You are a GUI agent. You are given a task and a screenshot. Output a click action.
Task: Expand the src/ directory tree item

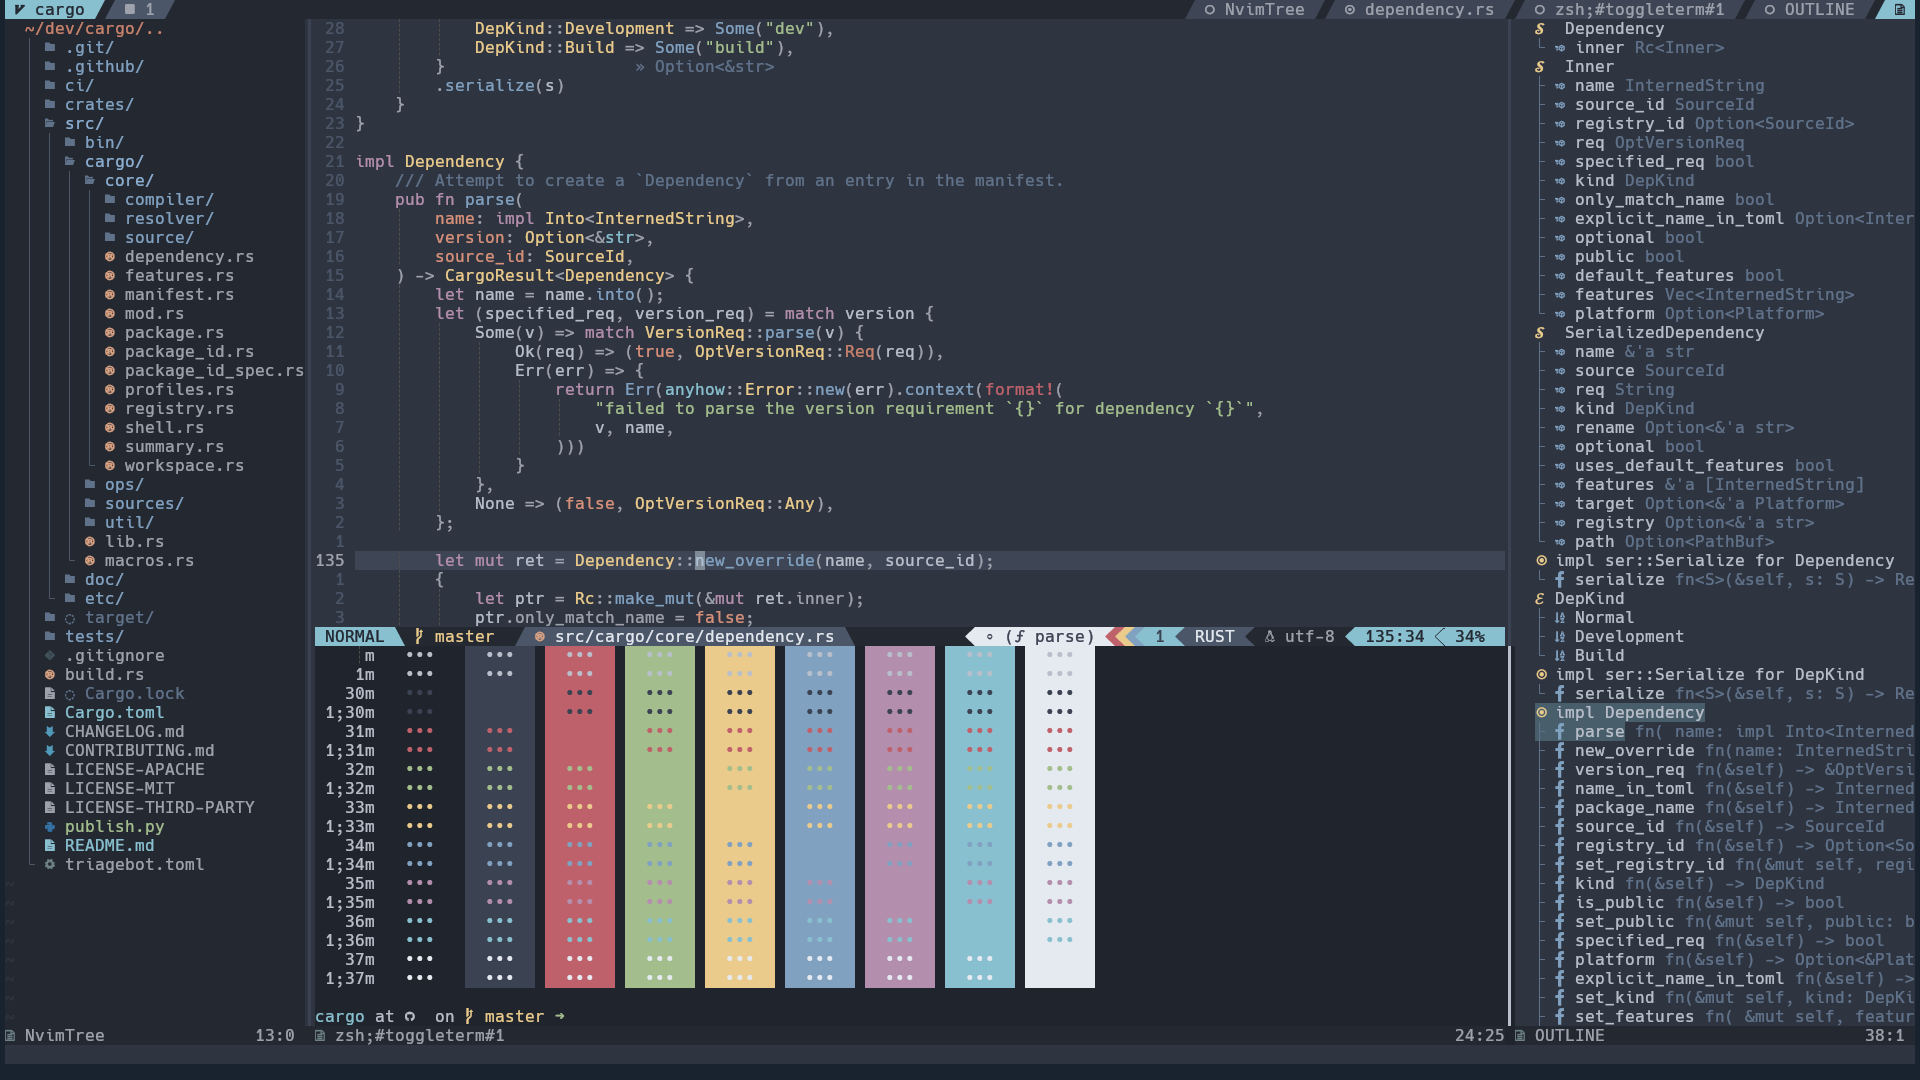click(x=84, y=121)
